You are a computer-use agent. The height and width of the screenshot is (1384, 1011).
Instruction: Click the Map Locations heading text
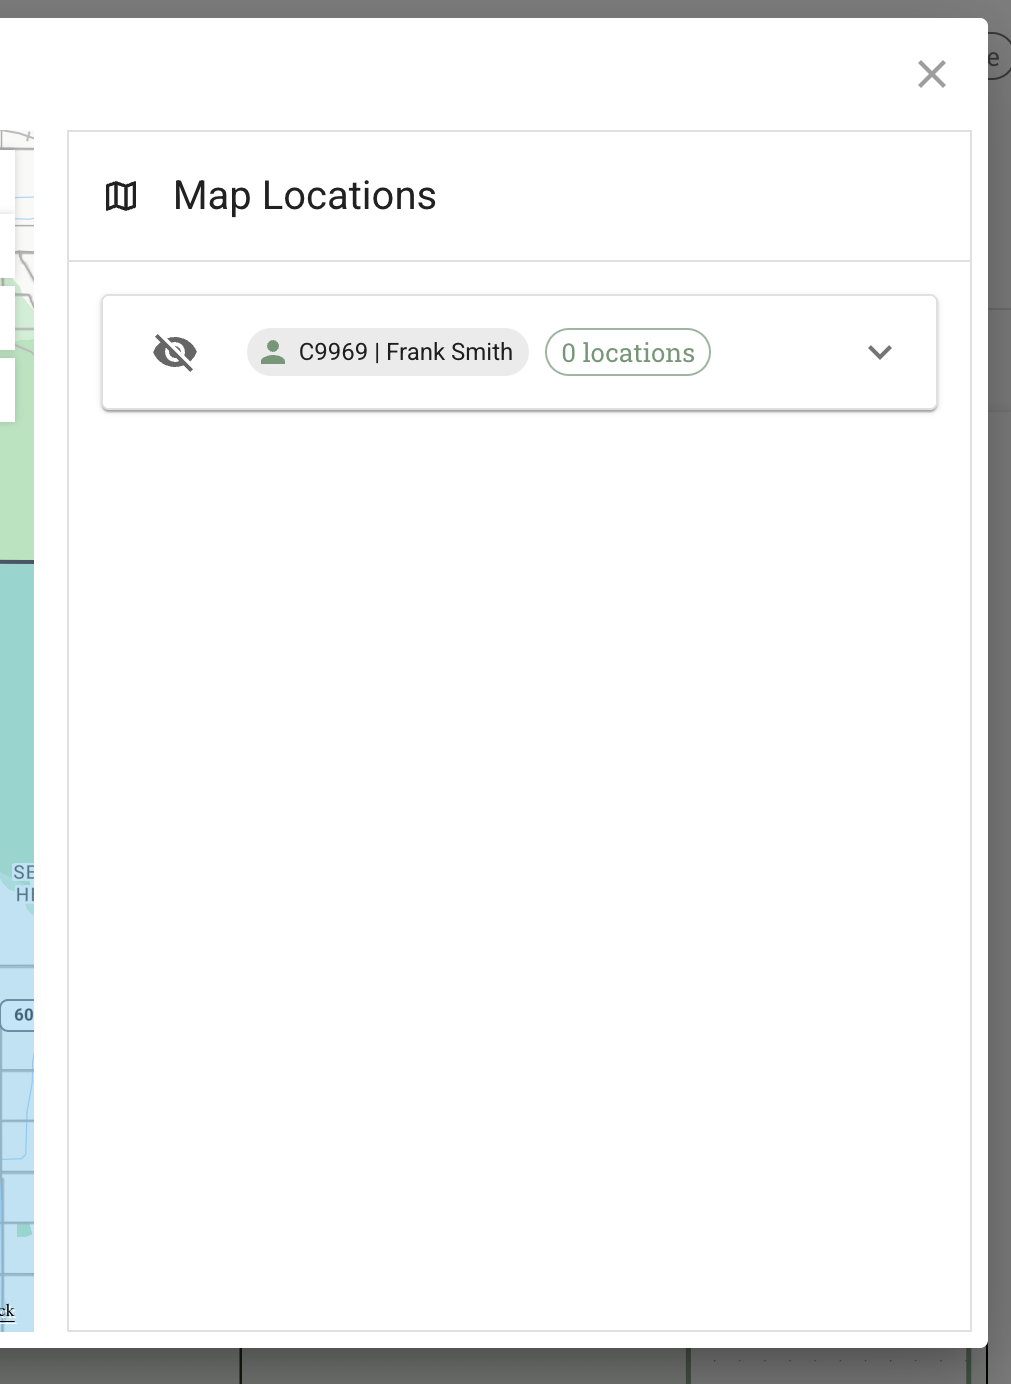click(x=304, y=196)
